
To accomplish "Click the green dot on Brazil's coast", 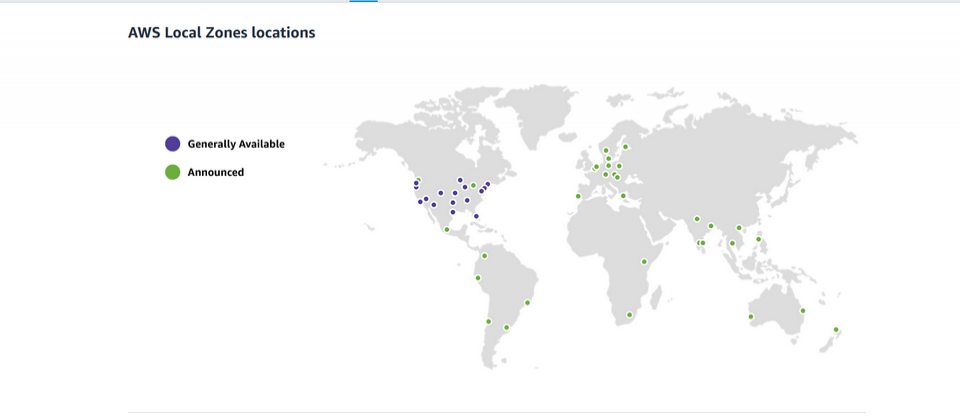I will (x=527, y=302).
